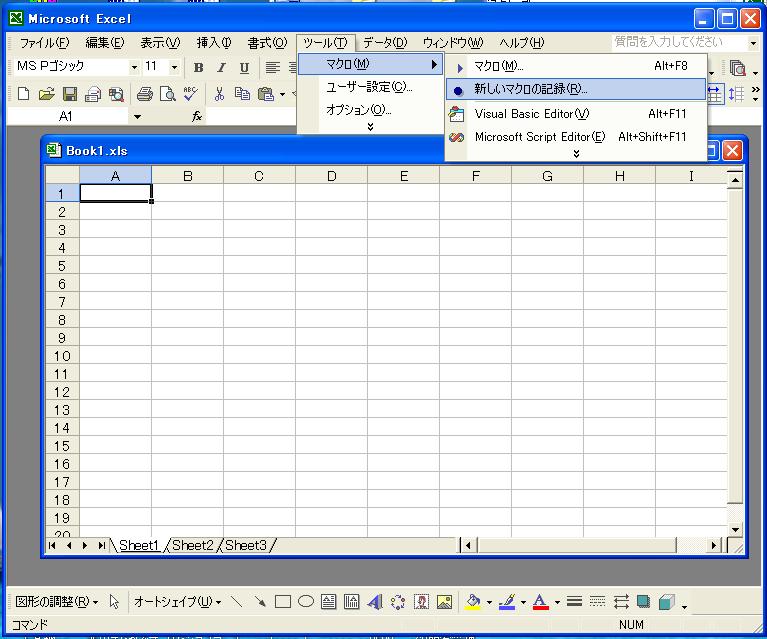
Task: Click the Open folder icon
Action: tap(46, 93)
